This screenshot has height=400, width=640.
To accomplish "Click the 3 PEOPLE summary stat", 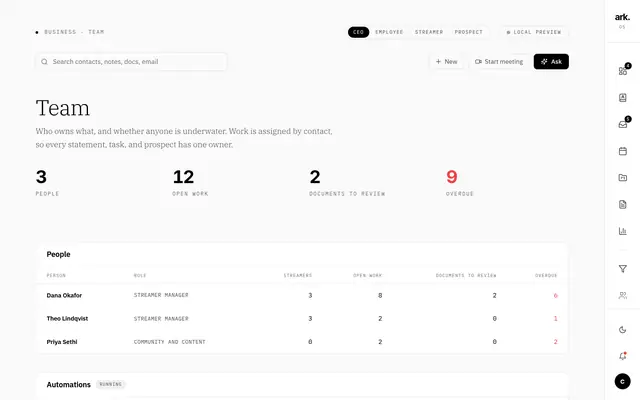I will coord(47,182).
